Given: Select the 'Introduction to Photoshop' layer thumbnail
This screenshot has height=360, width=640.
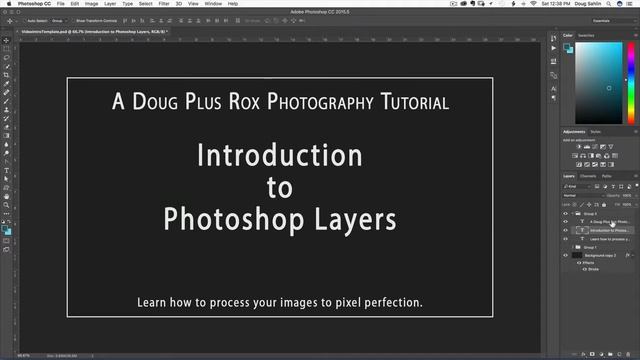Looking at the screenshot, I should click(582, 231).
